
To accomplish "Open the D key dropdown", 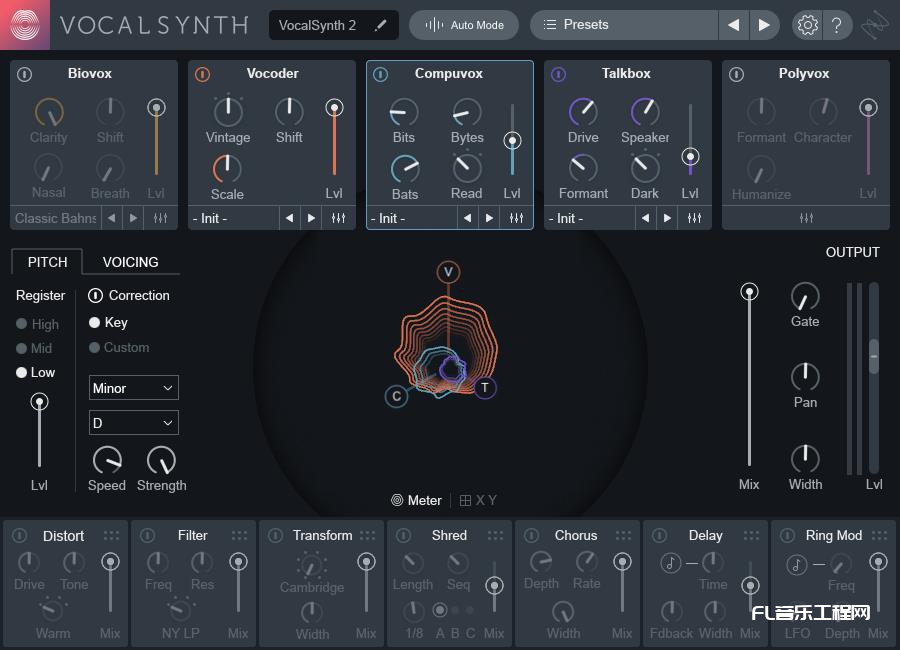I will click(x=133, y=422).
